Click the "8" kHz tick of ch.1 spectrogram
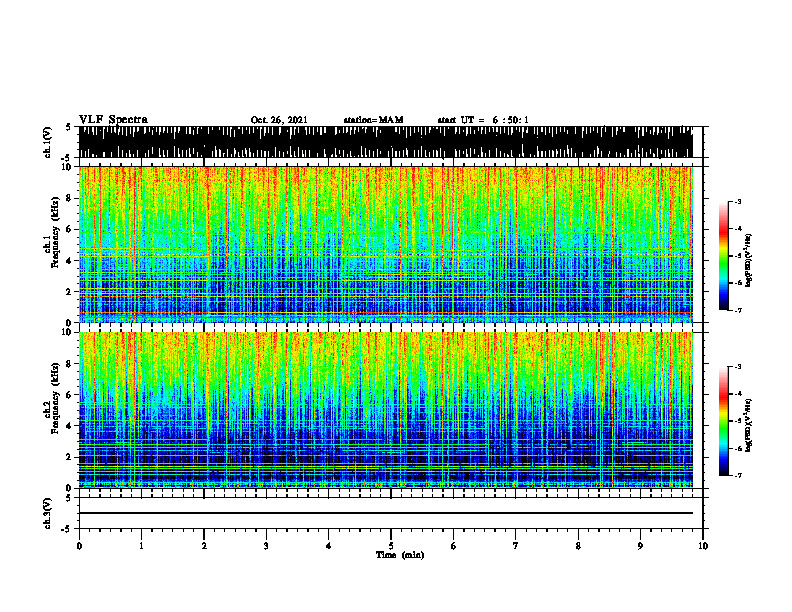 click(70, 198)
